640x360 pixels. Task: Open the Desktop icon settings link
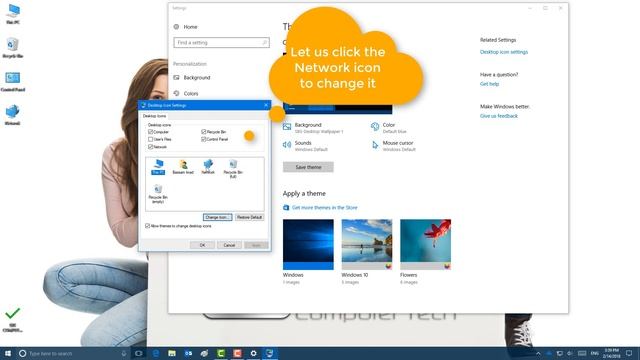tap(504, 52)
